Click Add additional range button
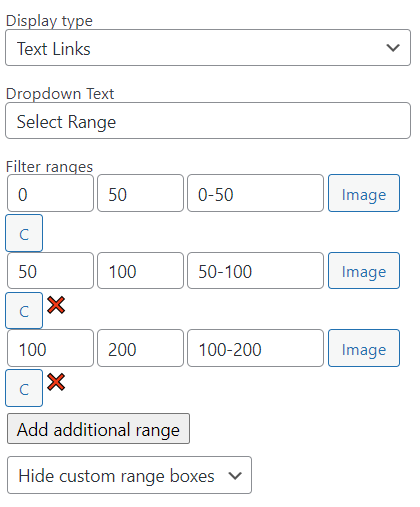Image resolution: width=420 pixels, height=507 pixels. [x=98, y=429]
